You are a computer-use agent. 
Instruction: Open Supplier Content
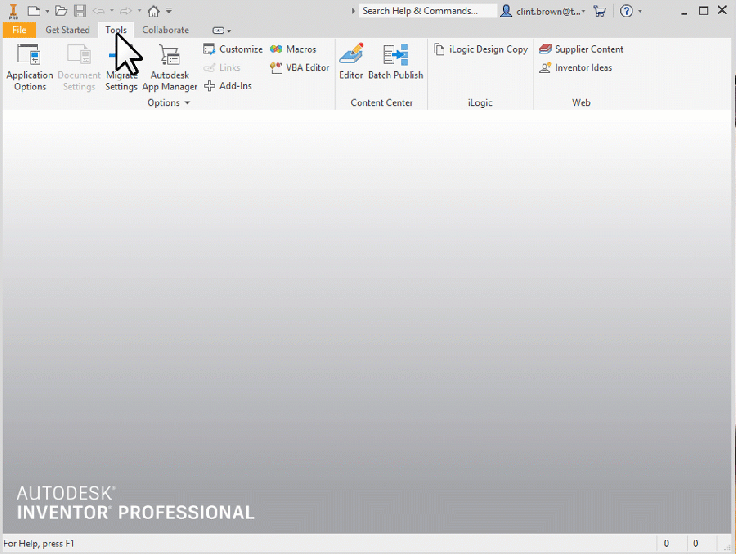(x=581, y=49)
